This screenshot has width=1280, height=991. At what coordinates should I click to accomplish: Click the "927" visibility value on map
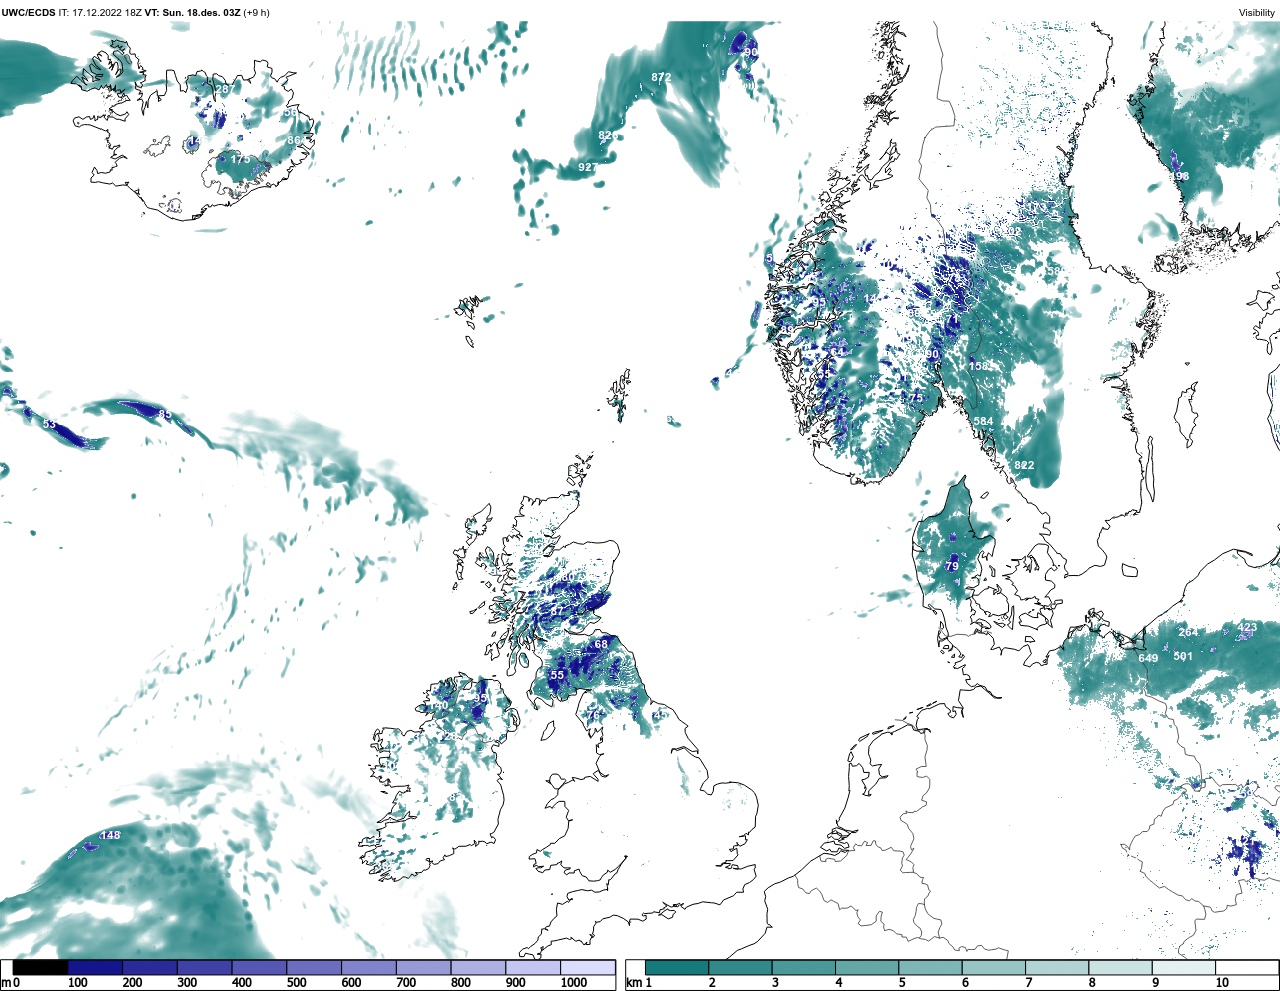tap(588, 167)
